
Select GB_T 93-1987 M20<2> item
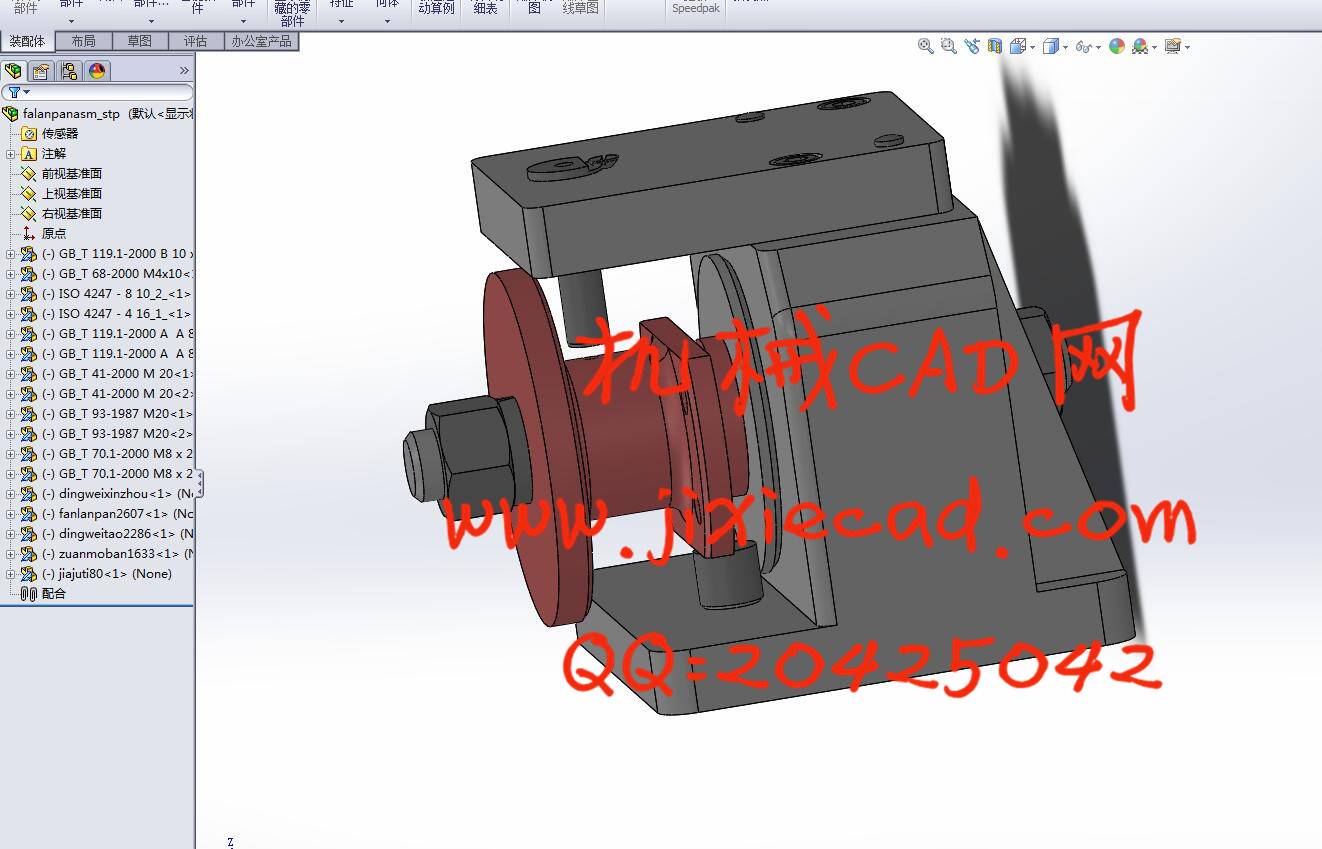point(118,433)
